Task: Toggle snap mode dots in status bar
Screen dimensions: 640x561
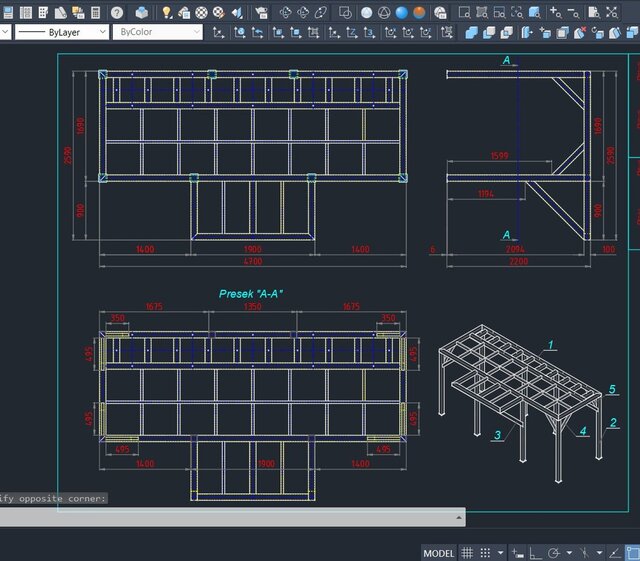Action: [485, 553]
